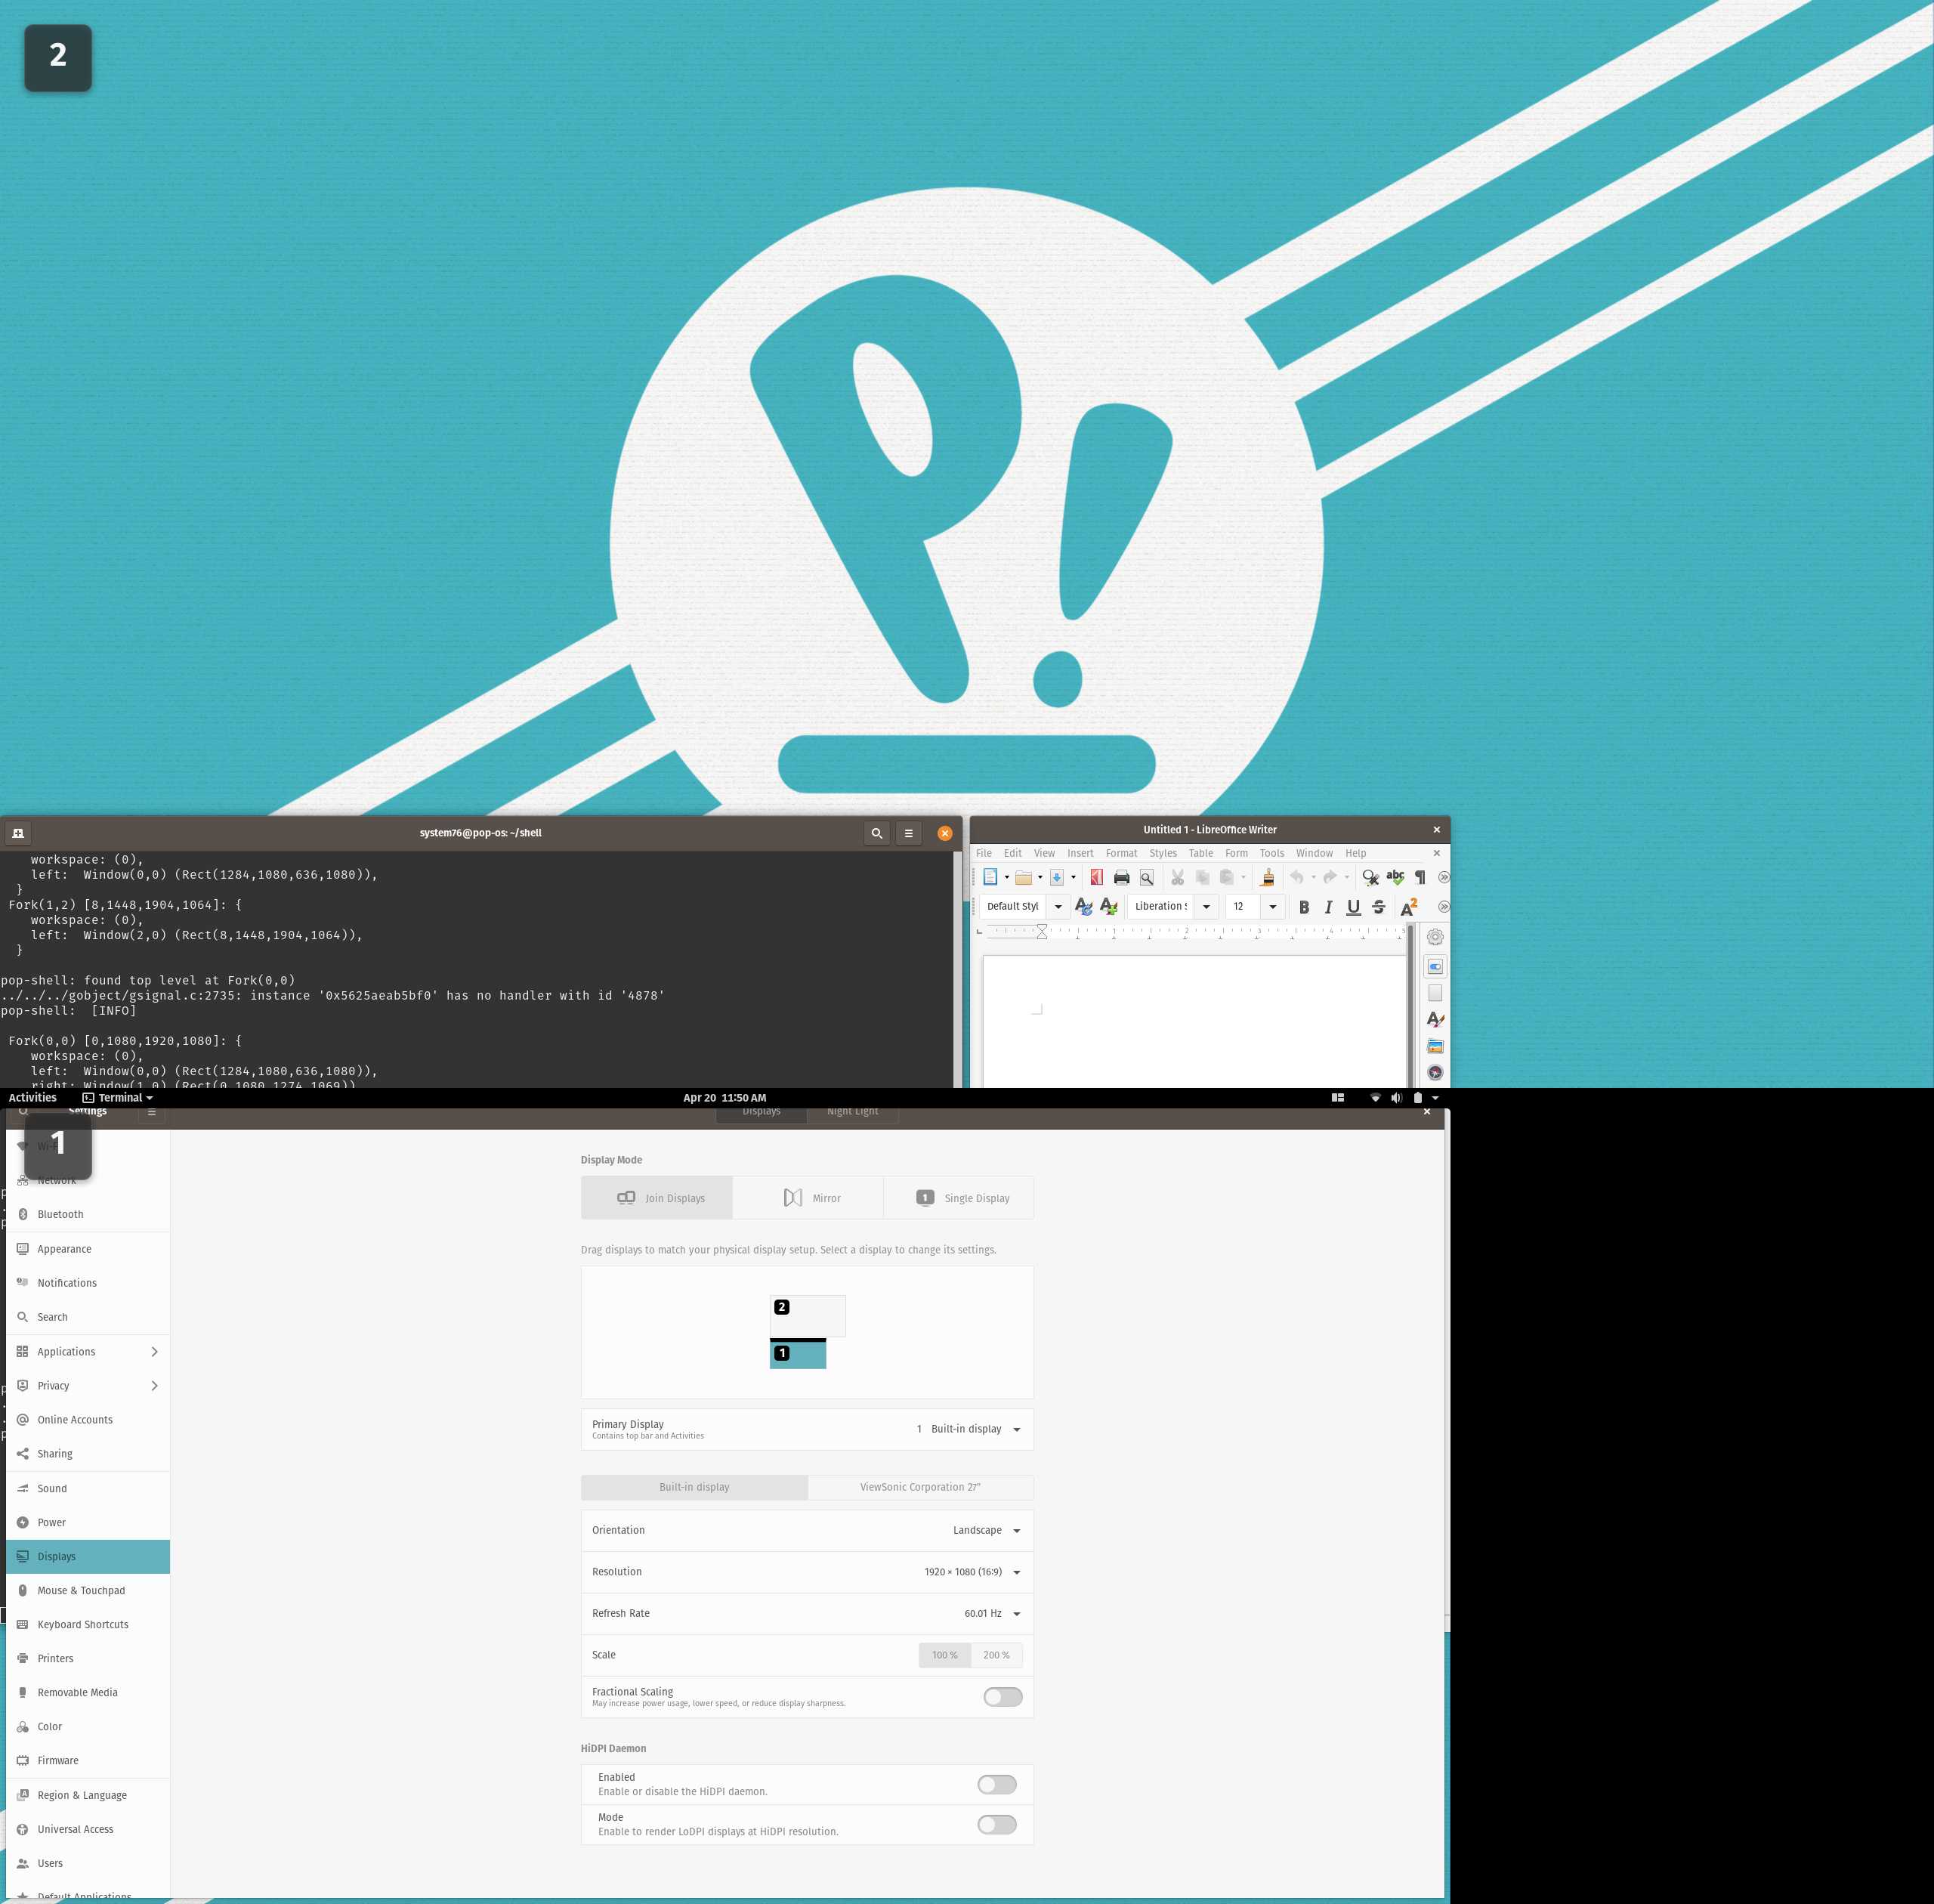This screenshot has width=1934, height=1904.
Task: Open the paragraph style dropdown in Writer
Action: coord(1057,907)
